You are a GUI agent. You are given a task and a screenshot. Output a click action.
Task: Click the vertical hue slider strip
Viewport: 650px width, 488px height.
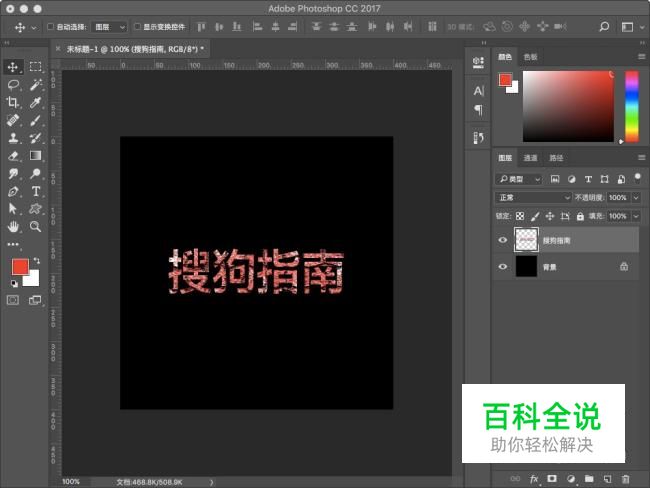632,107
